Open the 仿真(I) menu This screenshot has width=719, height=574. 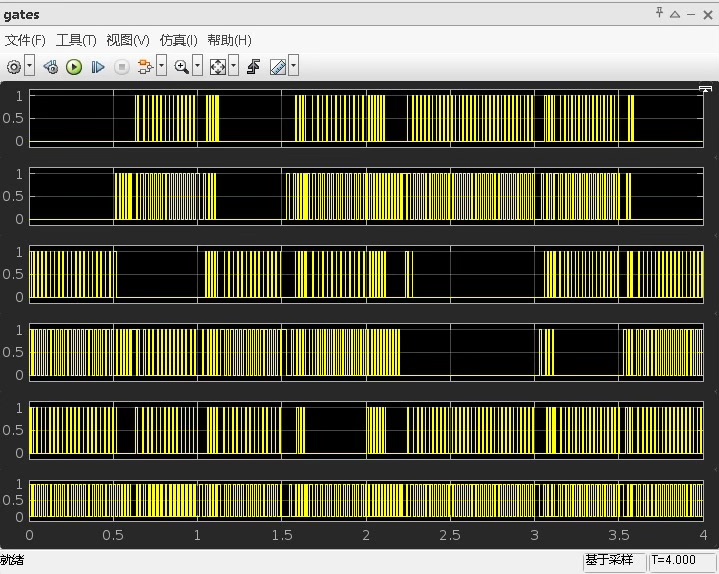tap(178, 40)
